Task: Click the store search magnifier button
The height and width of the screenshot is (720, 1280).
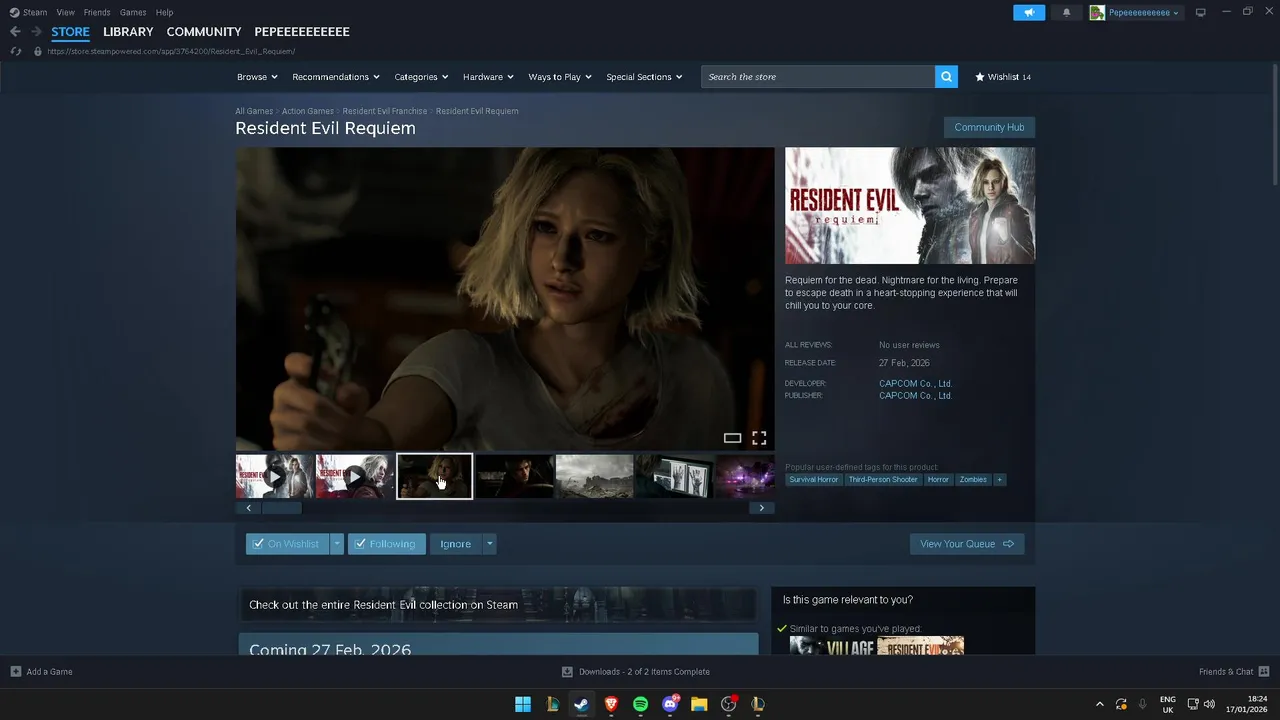Action: click(946, 77)
